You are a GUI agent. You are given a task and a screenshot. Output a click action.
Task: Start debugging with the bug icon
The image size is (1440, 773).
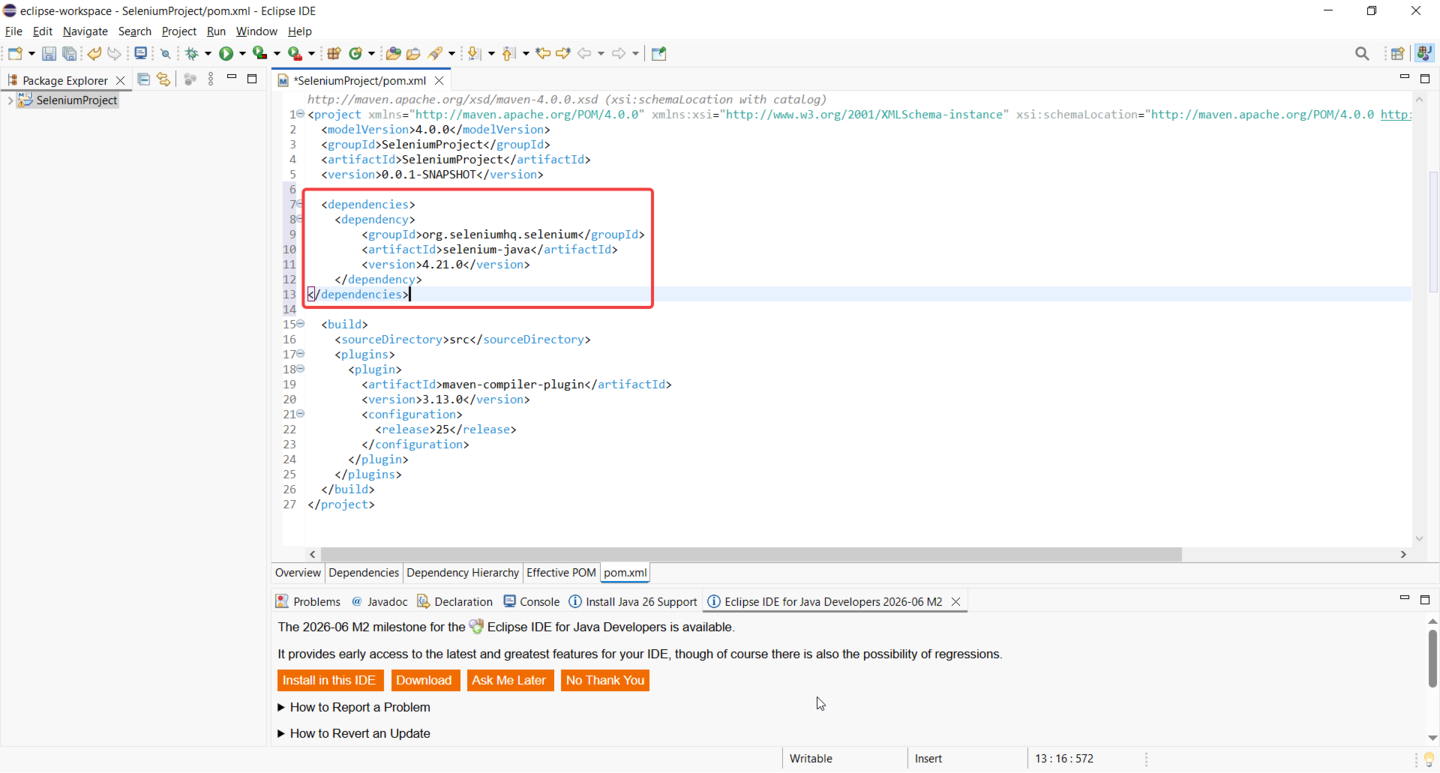point(192,53)
